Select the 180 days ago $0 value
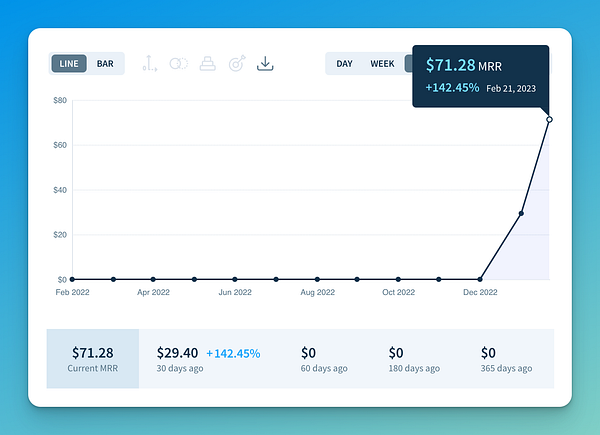600x435 pixels. tap(396, 353)
